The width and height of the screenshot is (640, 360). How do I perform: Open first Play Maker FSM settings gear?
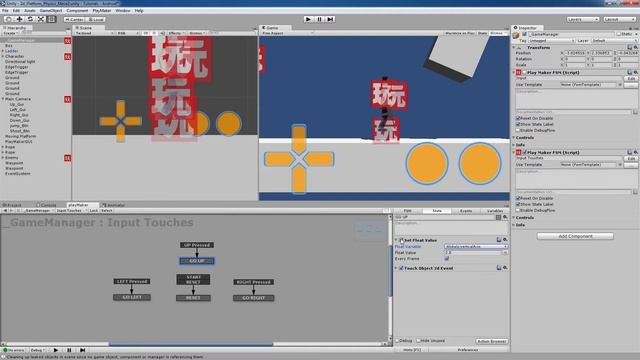pyautogui.click(x=636, y=72)
